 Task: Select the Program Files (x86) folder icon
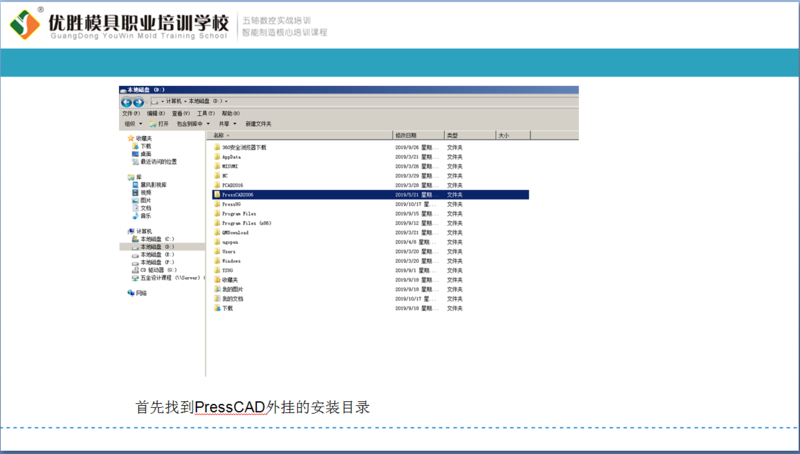click(217, 223)
